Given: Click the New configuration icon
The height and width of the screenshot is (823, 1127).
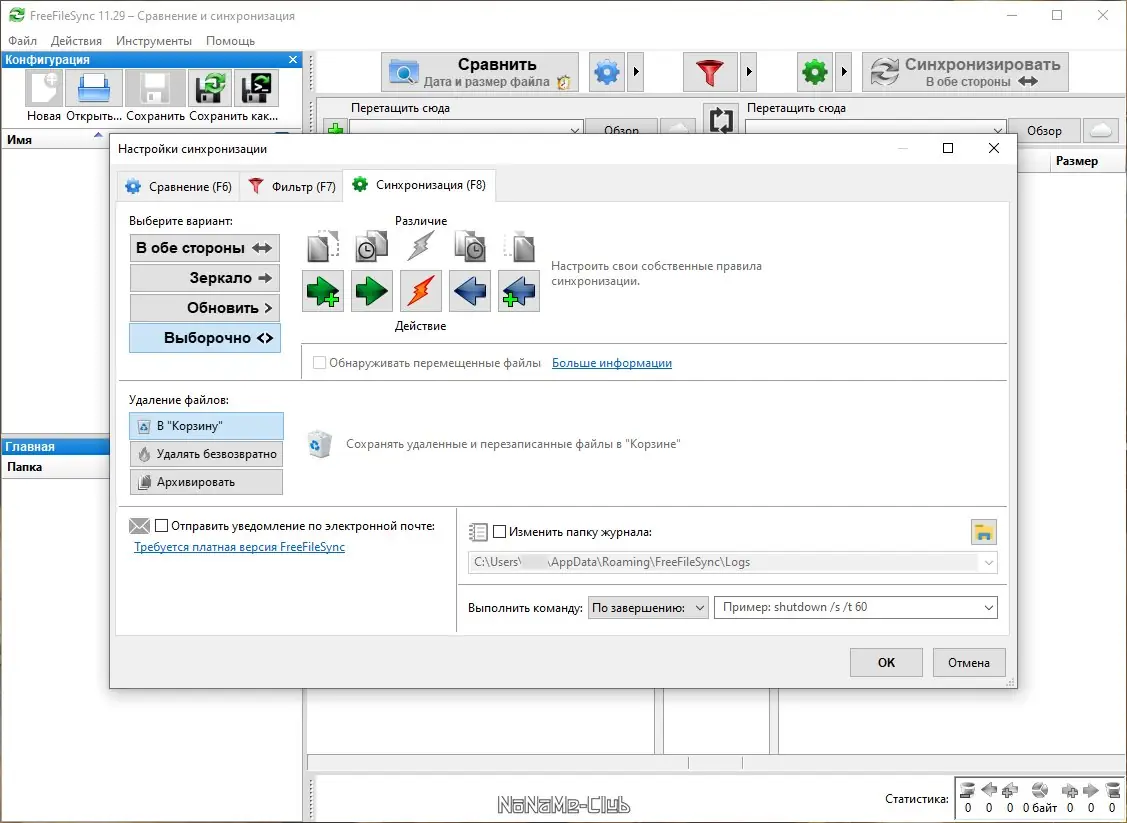Looking at the screenshot, I should click(x=44, y=88).
